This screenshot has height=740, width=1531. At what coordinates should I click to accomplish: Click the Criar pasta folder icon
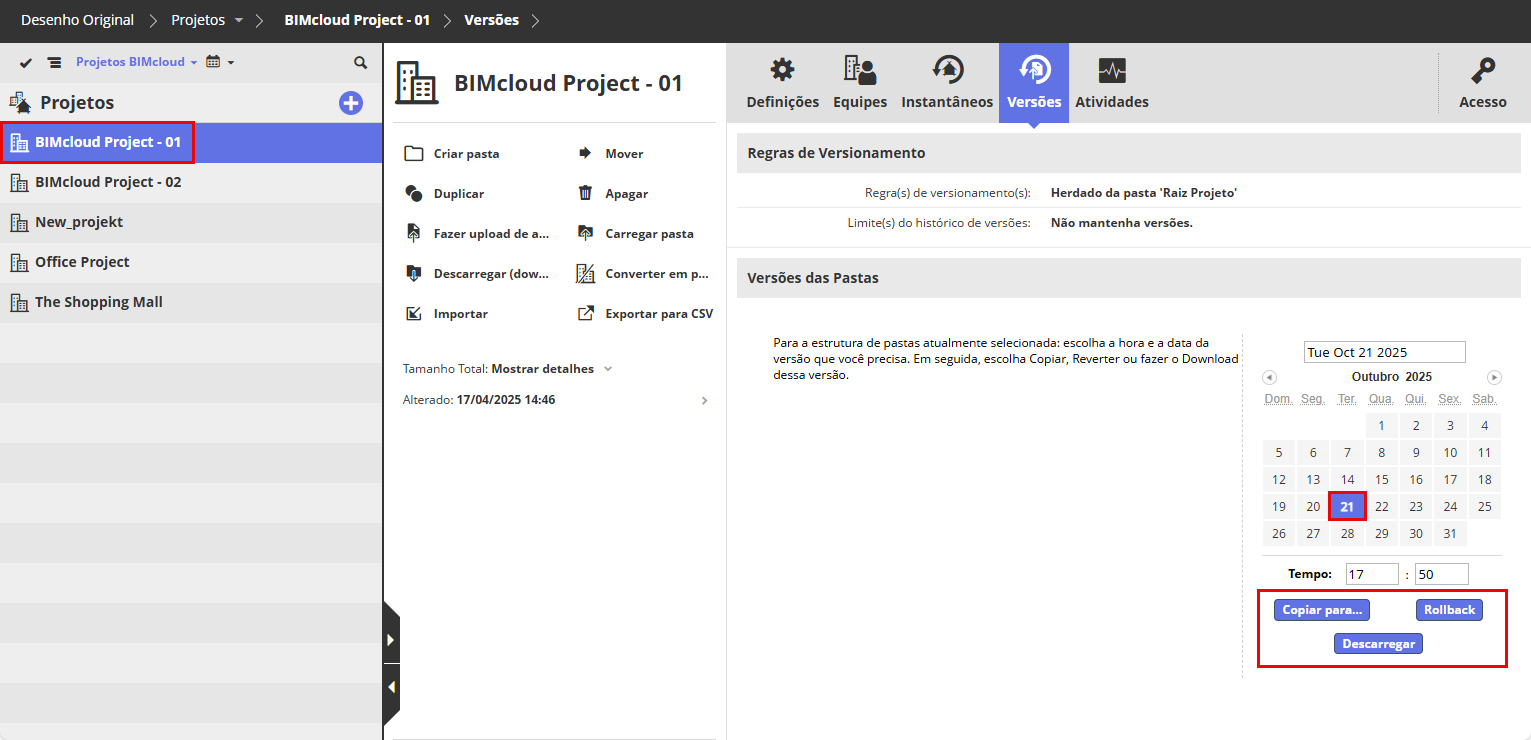click(414, 154)
